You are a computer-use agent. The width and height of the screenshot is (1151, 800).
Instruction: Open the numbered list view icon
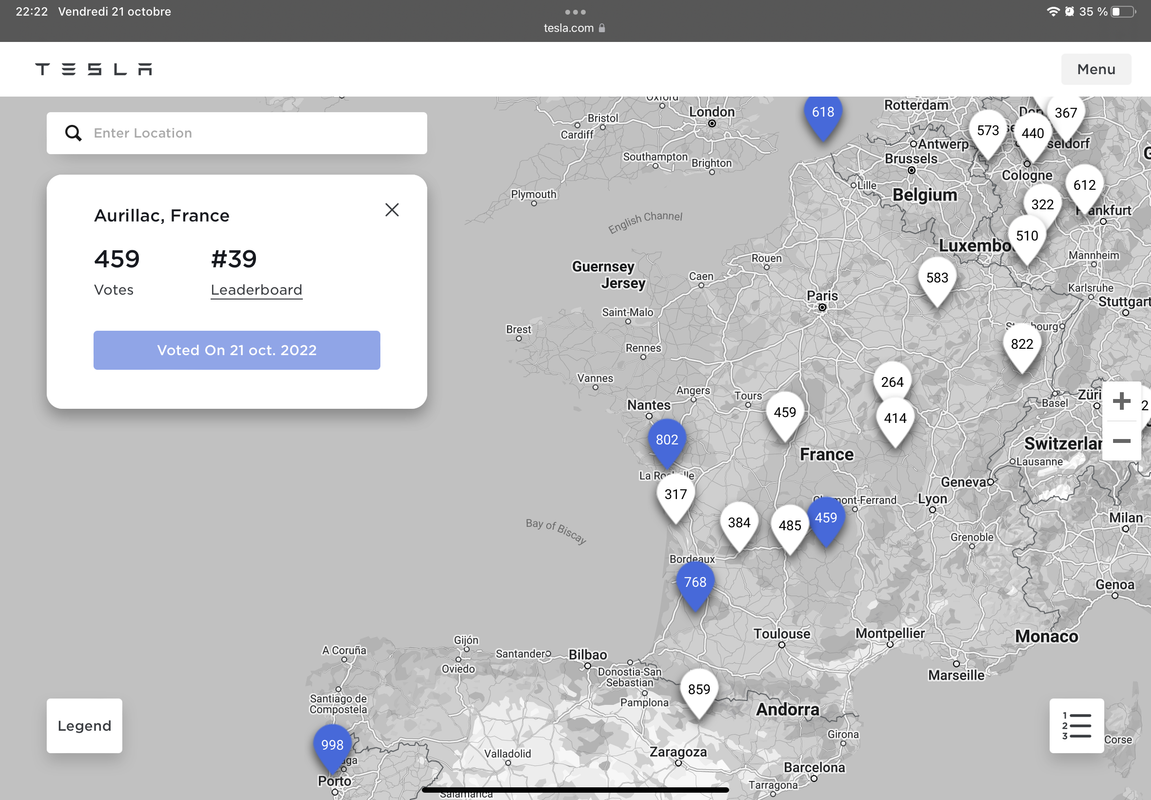(1077, 726)
